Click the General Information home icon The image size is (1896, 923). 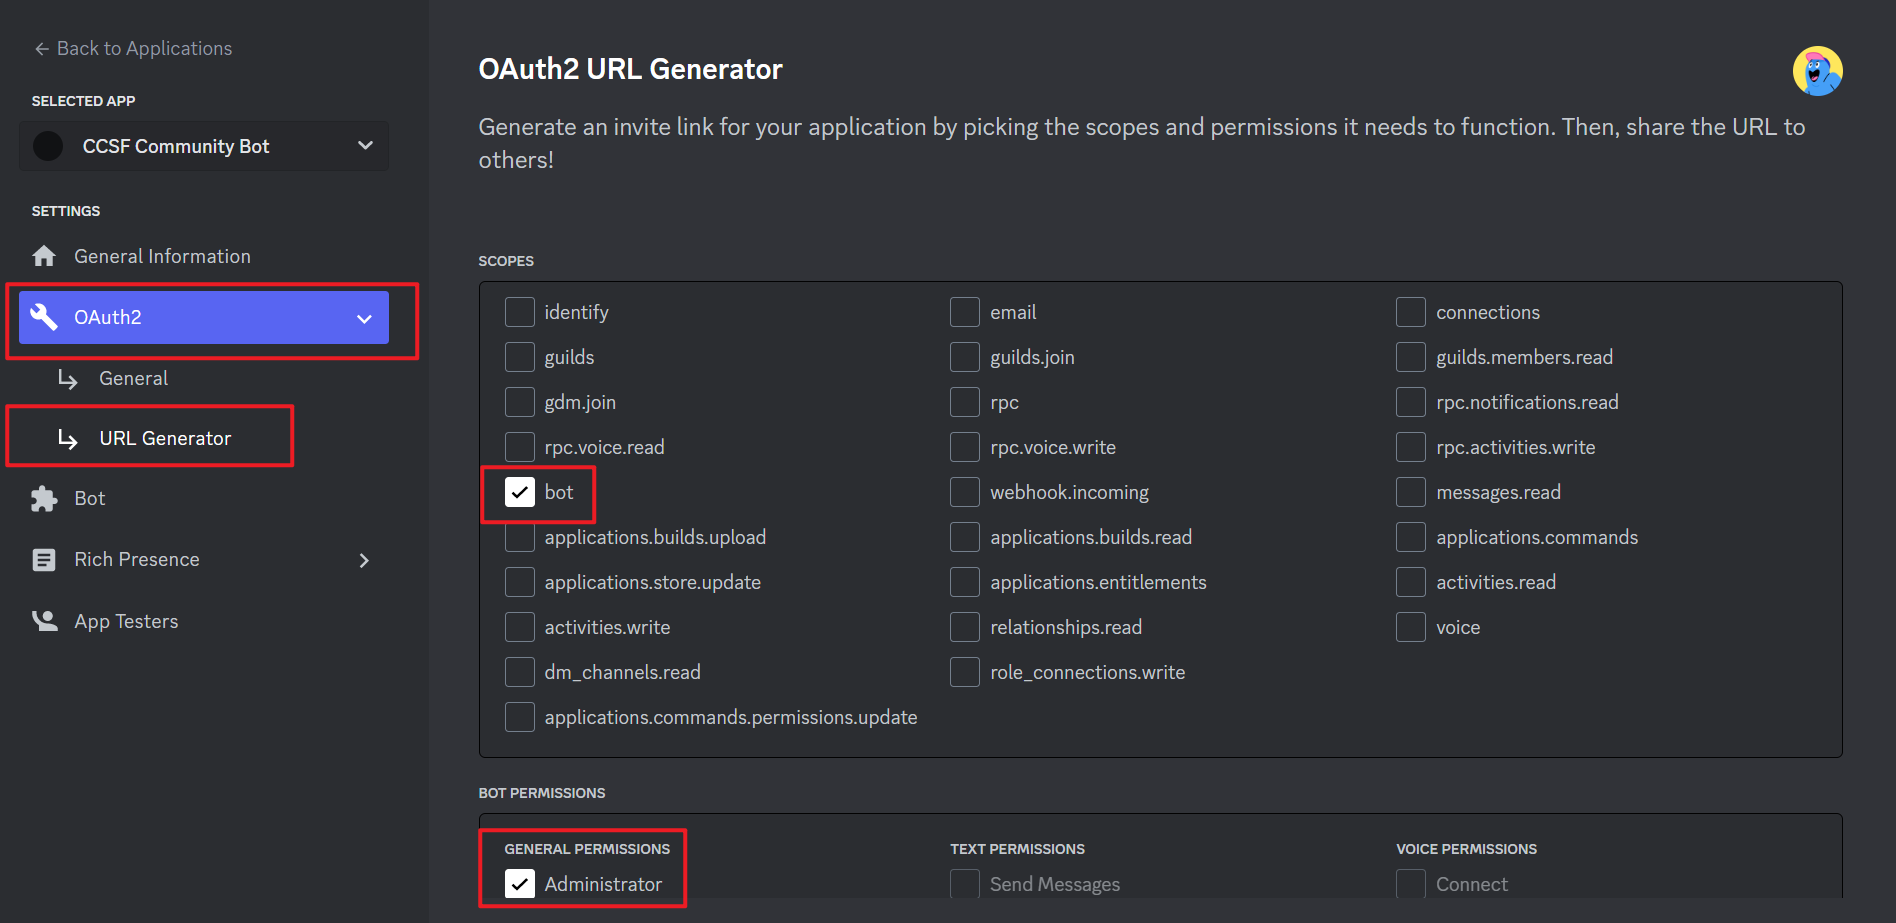point(44,256)
